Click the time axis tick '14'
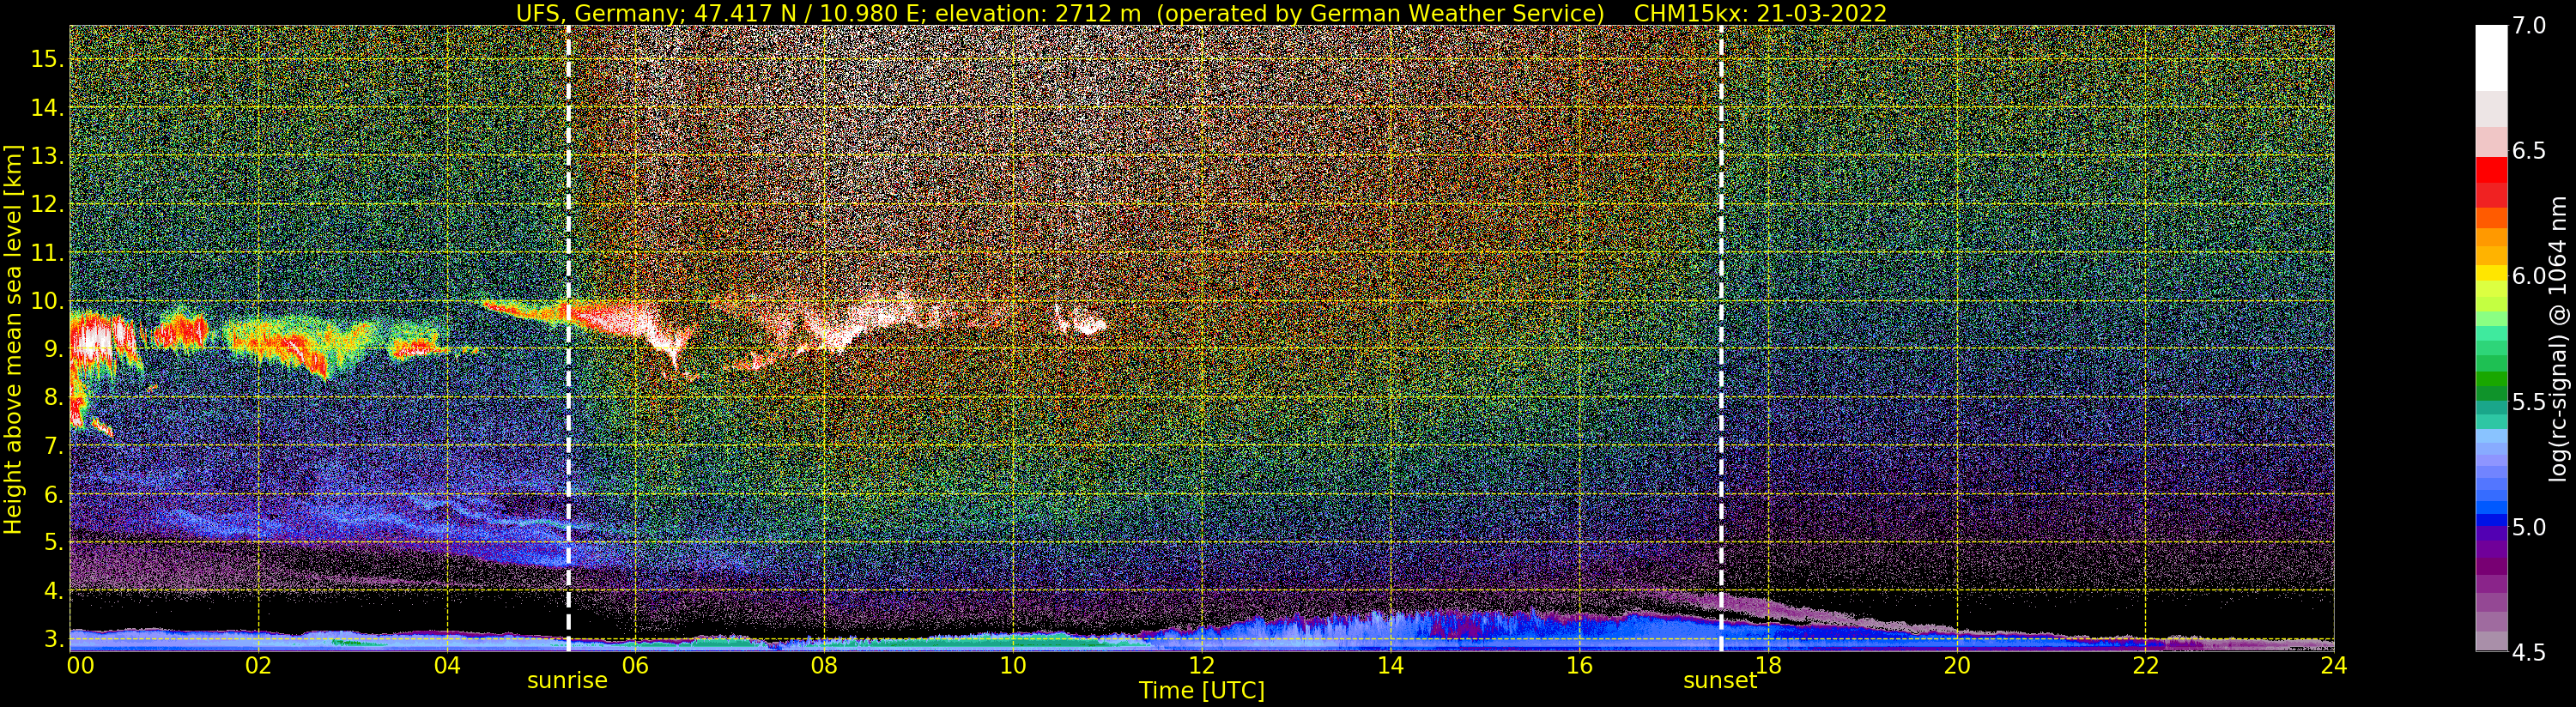Image resolution: width=2576 pixels, height=707 pixels. (1390, 665)
